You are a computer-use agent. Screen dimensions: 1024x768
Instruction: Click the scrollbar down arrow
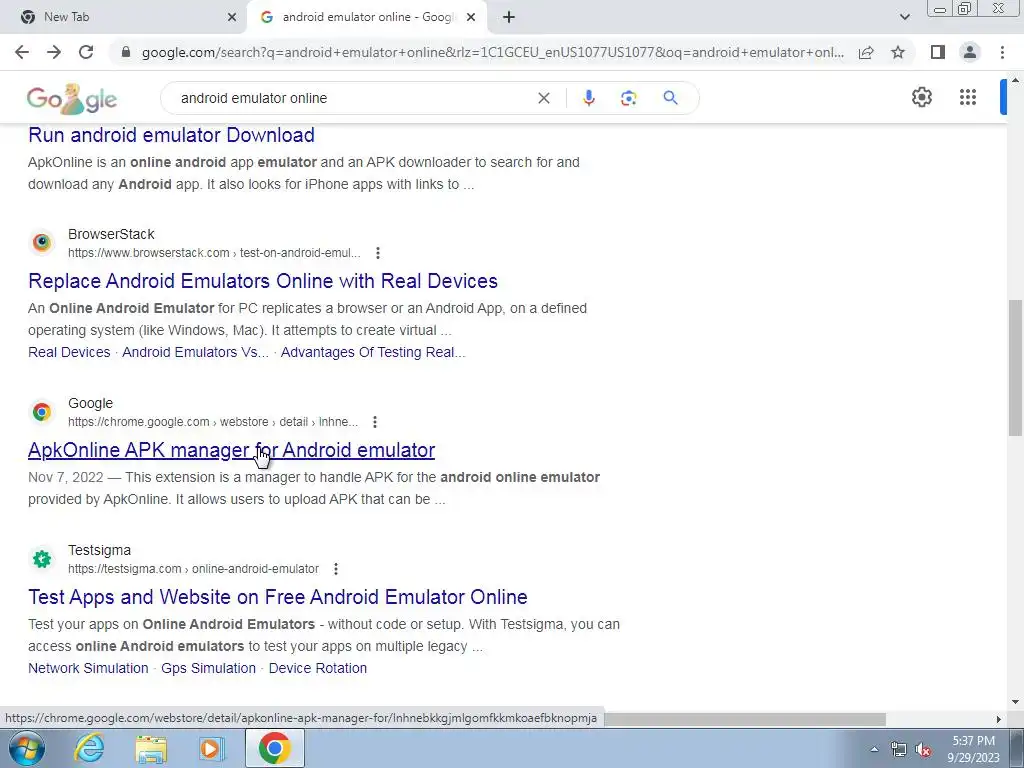(x=1015, y=703)
